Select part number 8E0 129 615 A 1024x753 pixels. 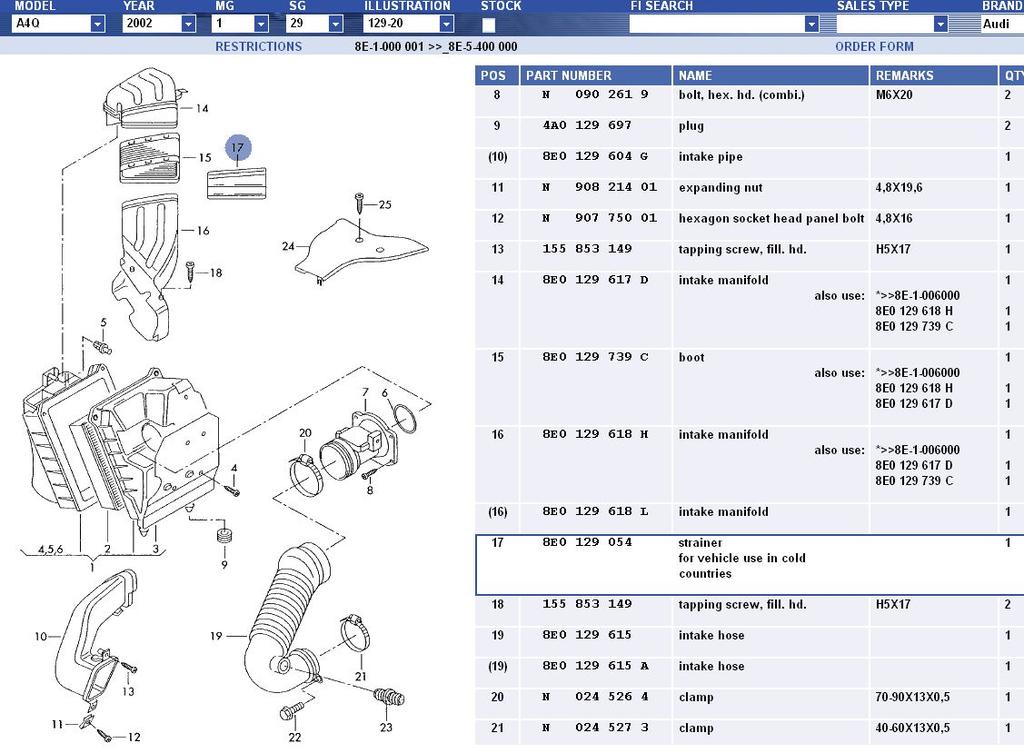click(x=595, y=666)
